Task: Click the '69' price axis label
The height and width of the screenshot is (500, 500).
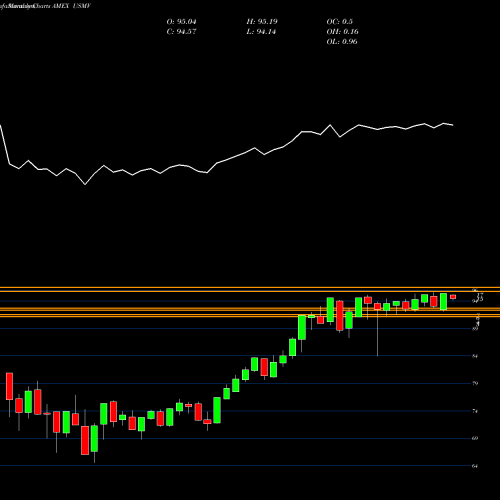Action: click(x=475, y=438)
